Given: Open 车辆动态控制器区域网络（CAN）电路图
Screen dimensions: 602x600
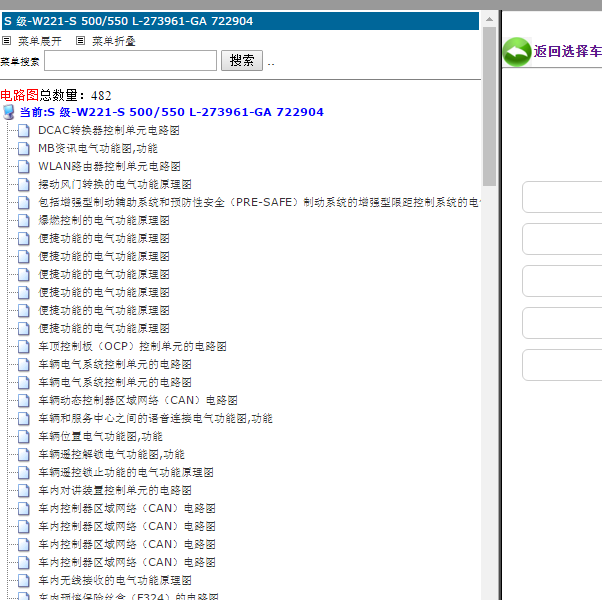Looking at the screenshot, I should pyautogui.click(x=138, y=400).
